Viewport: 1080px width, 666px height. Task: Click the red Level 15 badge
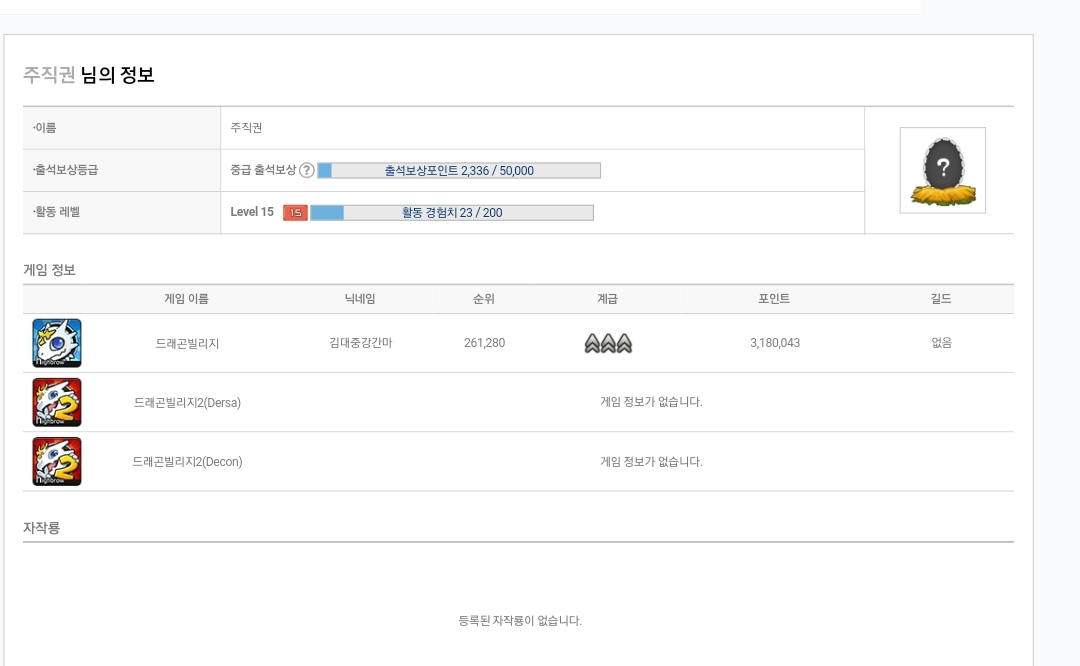295,213
